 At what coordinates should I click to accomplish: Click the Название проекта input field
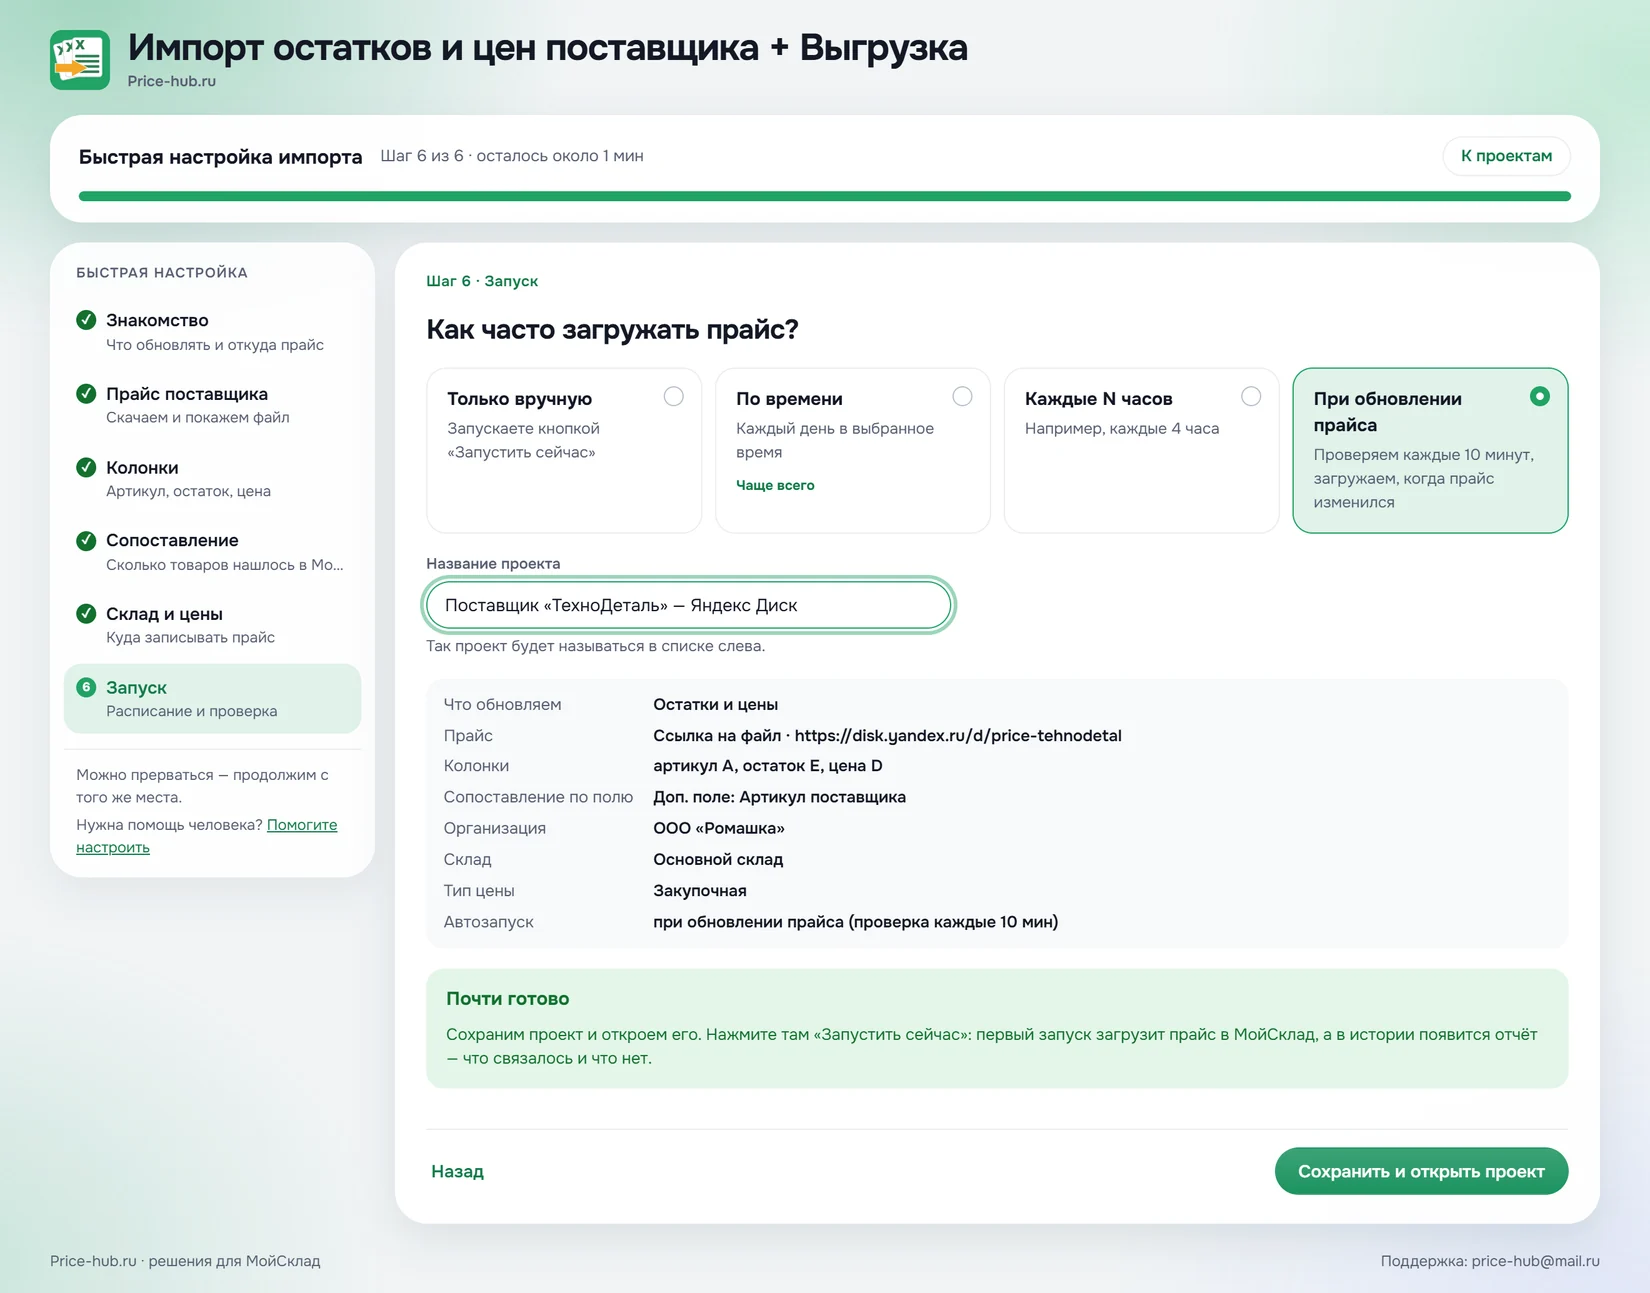pyautogui.click(x=688, y=605)
